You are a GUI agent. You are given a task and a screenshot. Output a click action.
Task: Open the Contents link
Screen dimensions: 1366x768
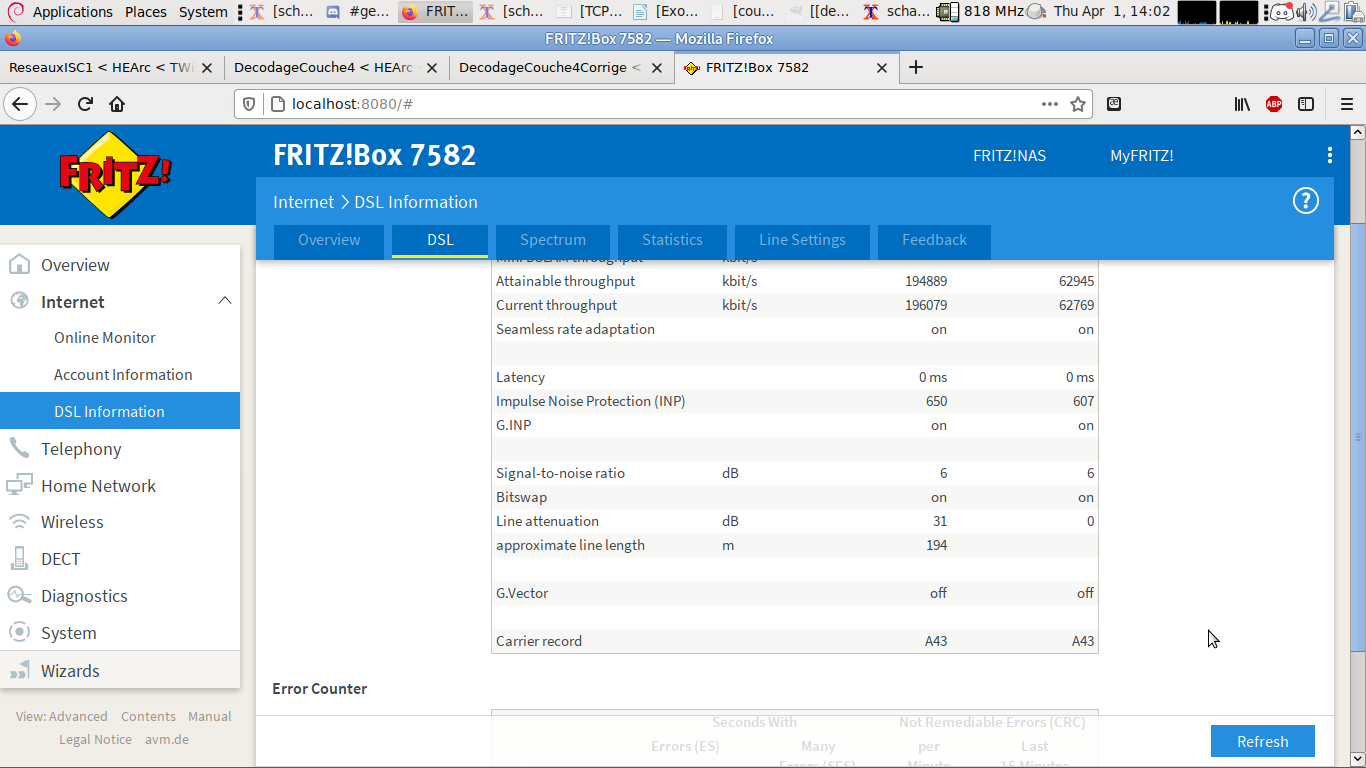point(148,716)
